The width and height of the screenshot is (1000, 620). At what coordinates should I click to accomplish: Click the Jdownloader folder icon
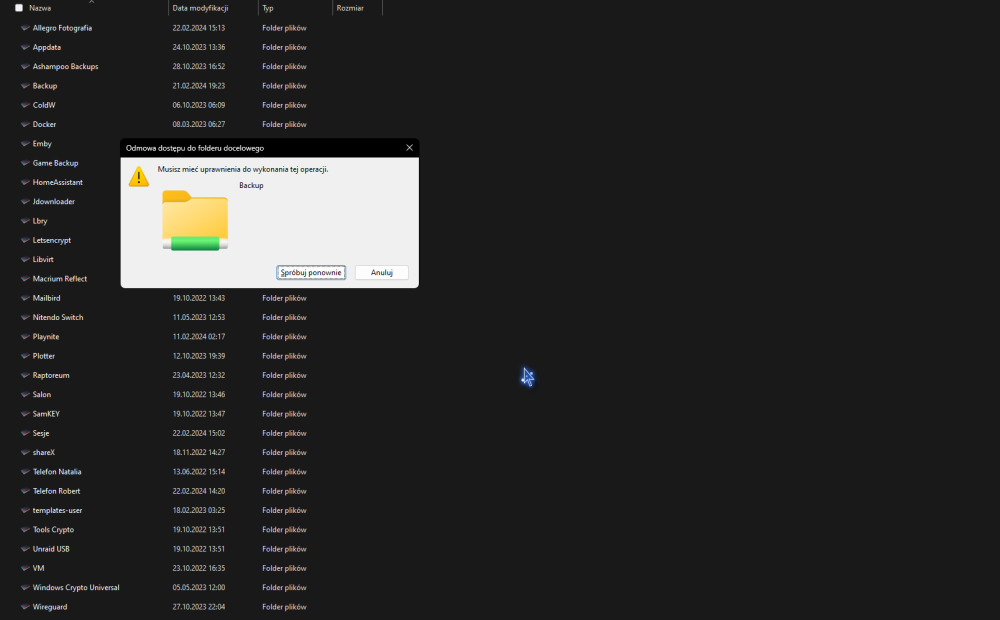[26, 202]
